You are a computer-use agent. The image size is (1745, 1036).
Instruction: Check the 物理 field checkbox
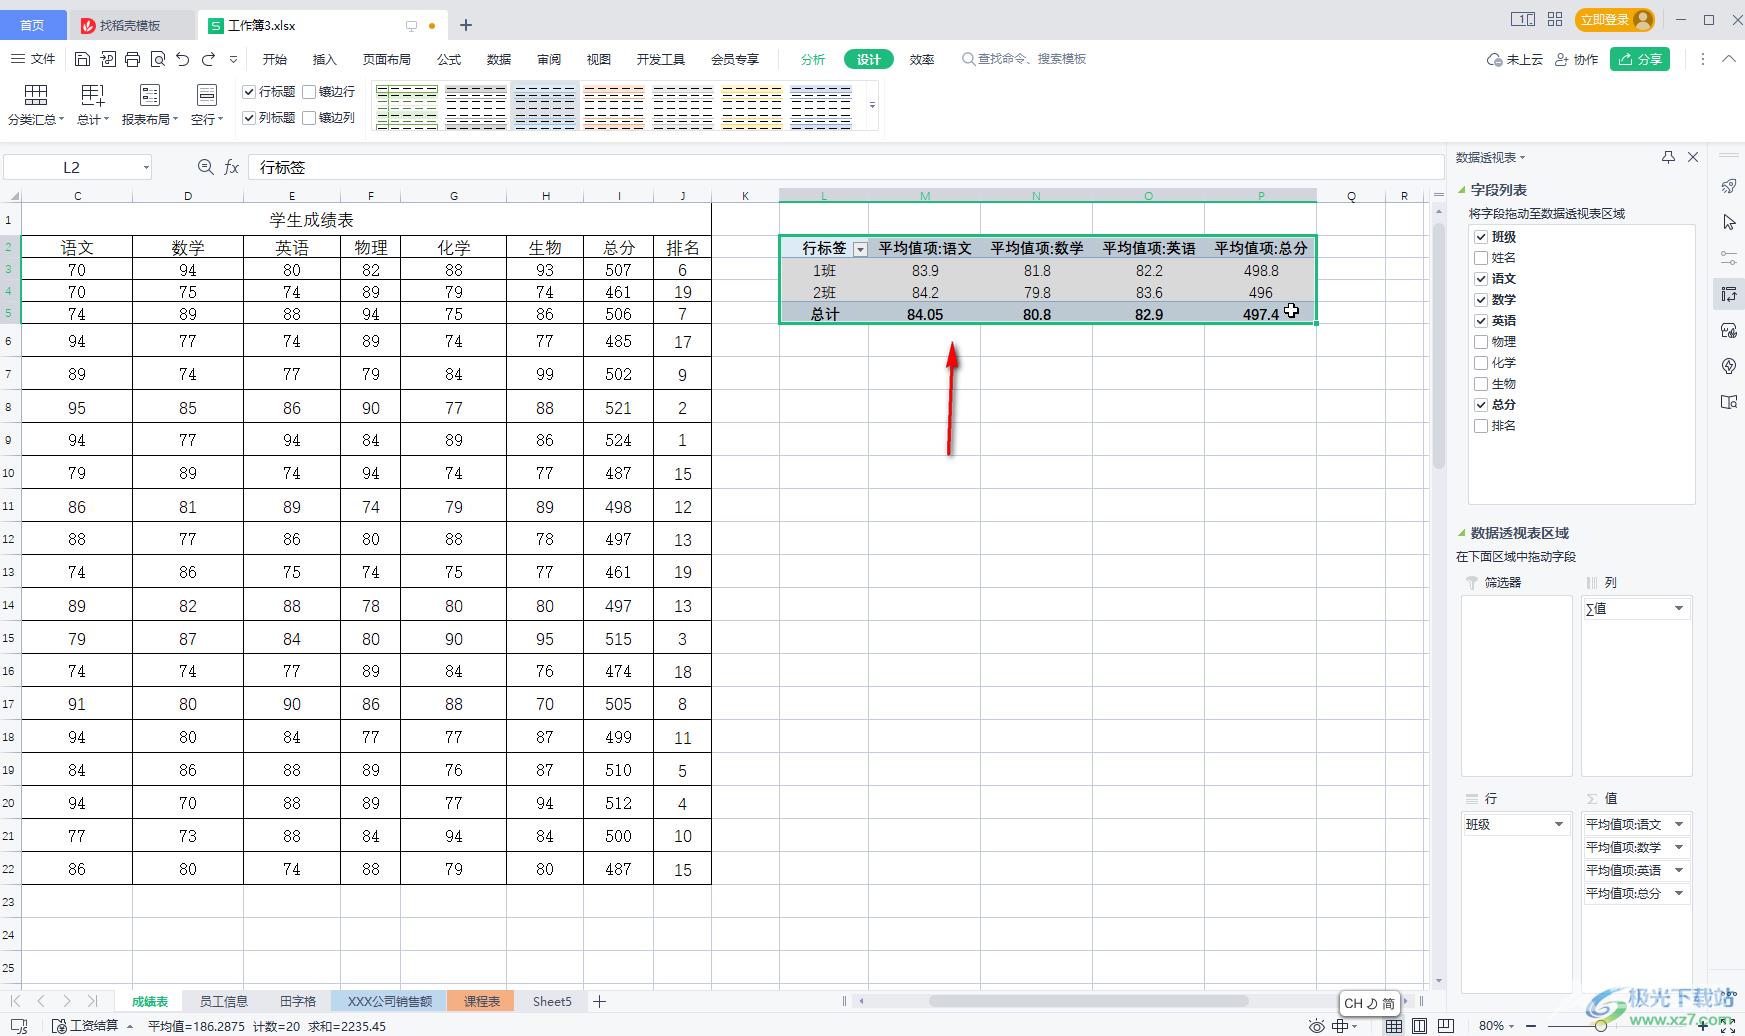(x=1481, y=342)
